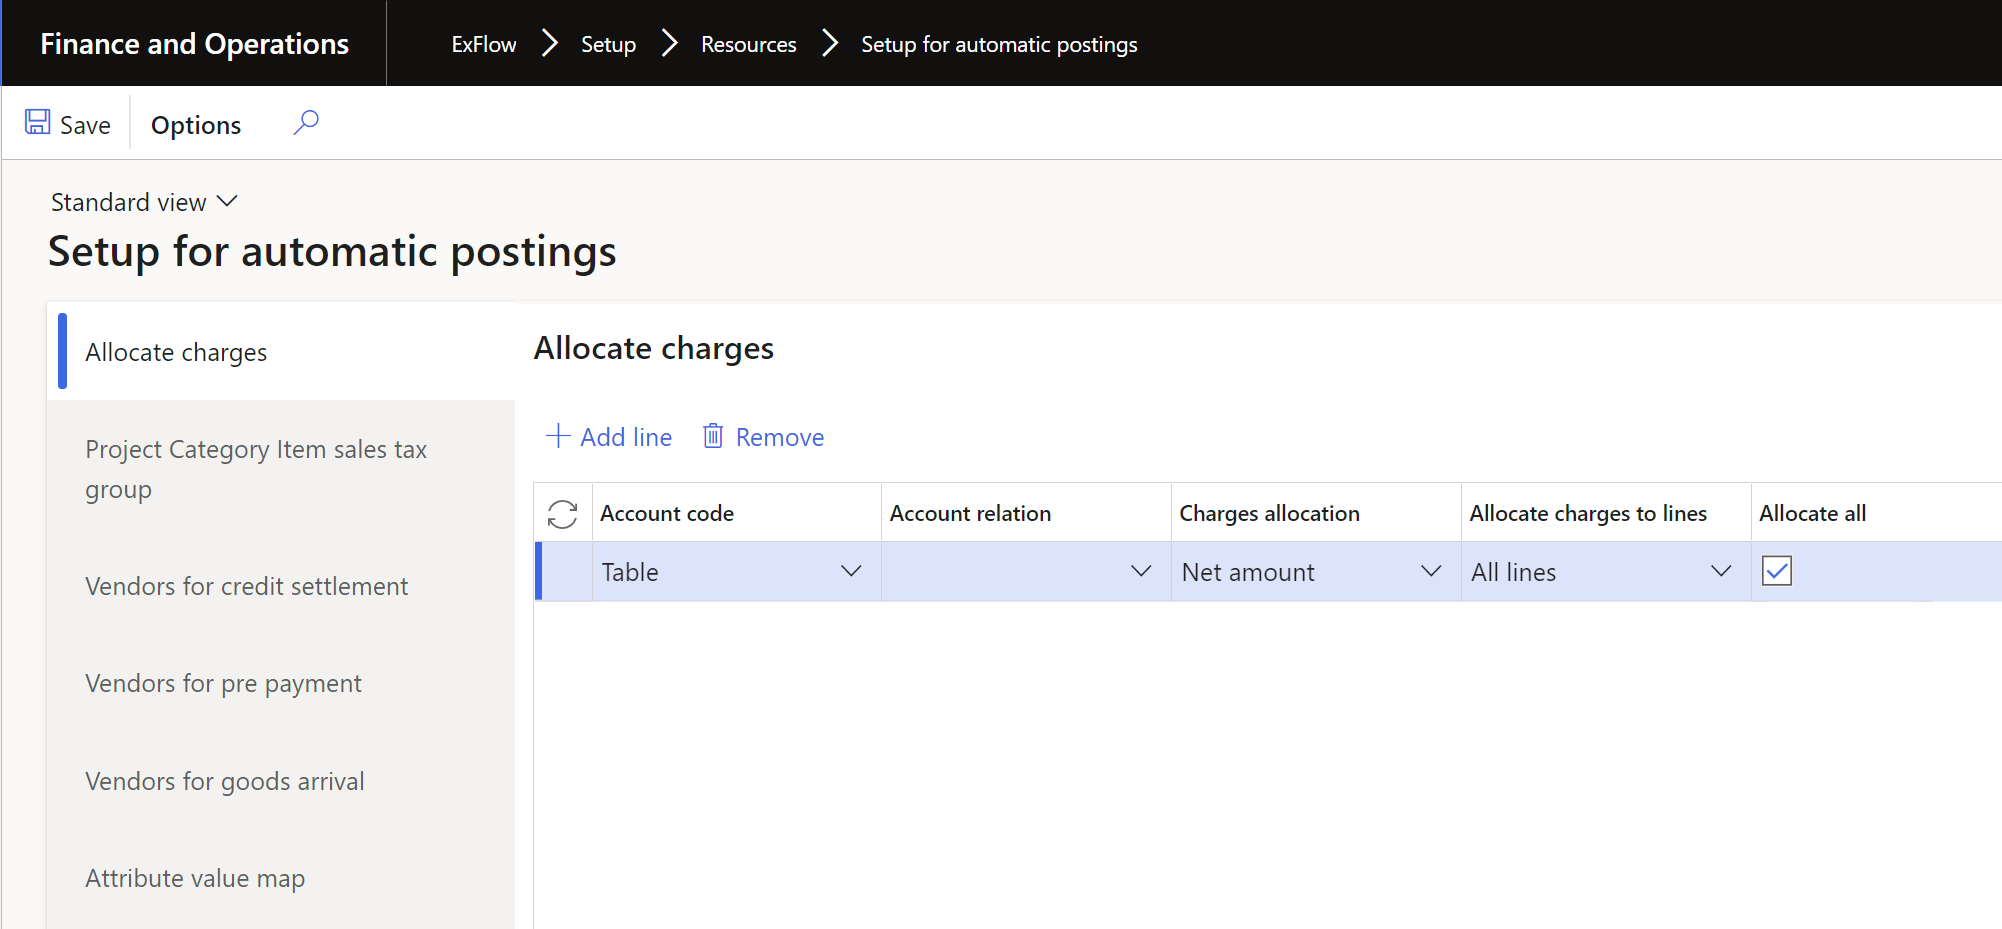Viewport: 2002px width, 929px height.
Task: Open the Account code Table dropdown
Action: pyautogui.click(x=851, y=571)
